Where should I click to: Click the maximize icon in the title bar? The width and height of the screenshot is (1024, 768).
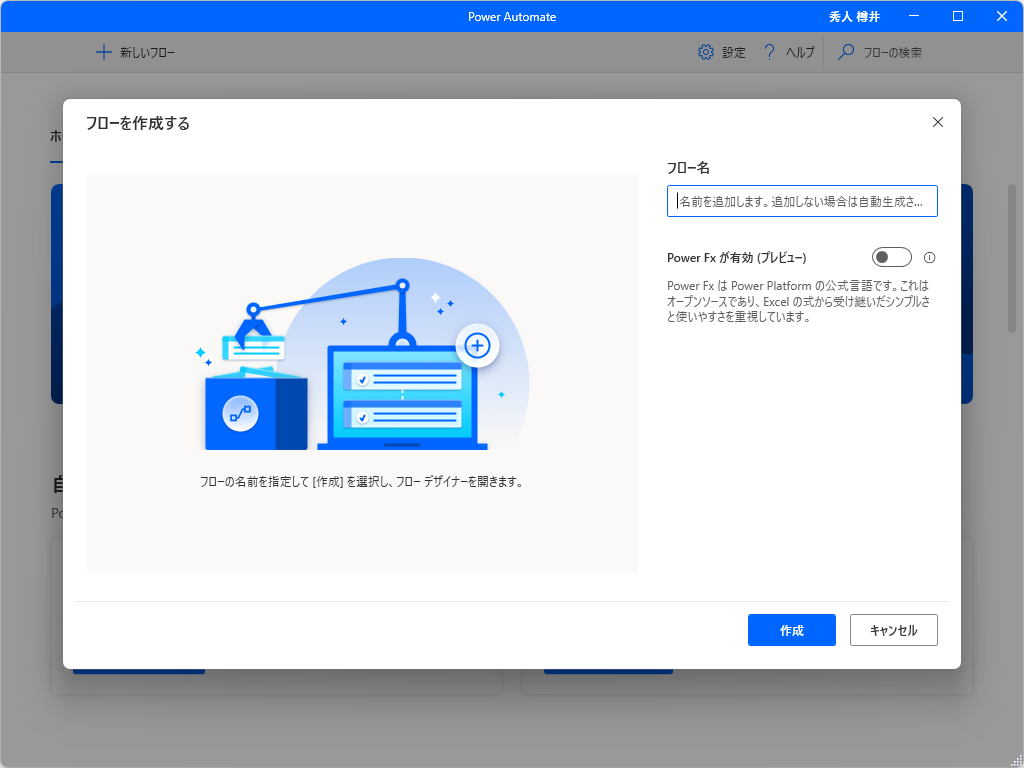(957, 16)
